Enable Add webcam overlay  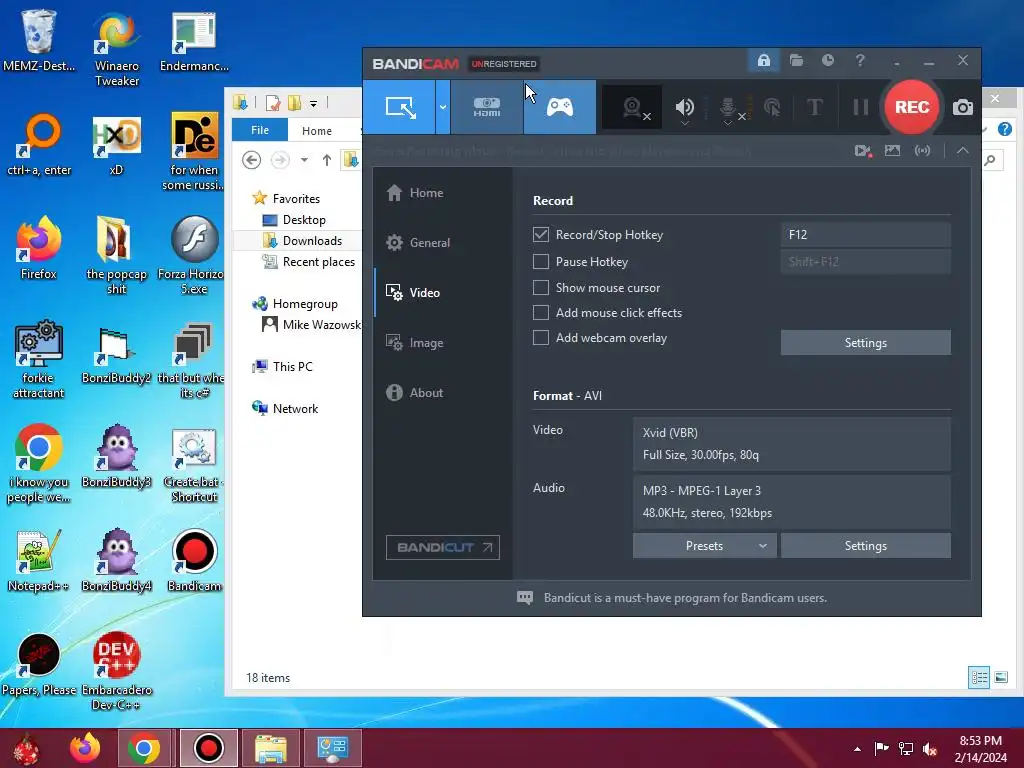point(541,338)
